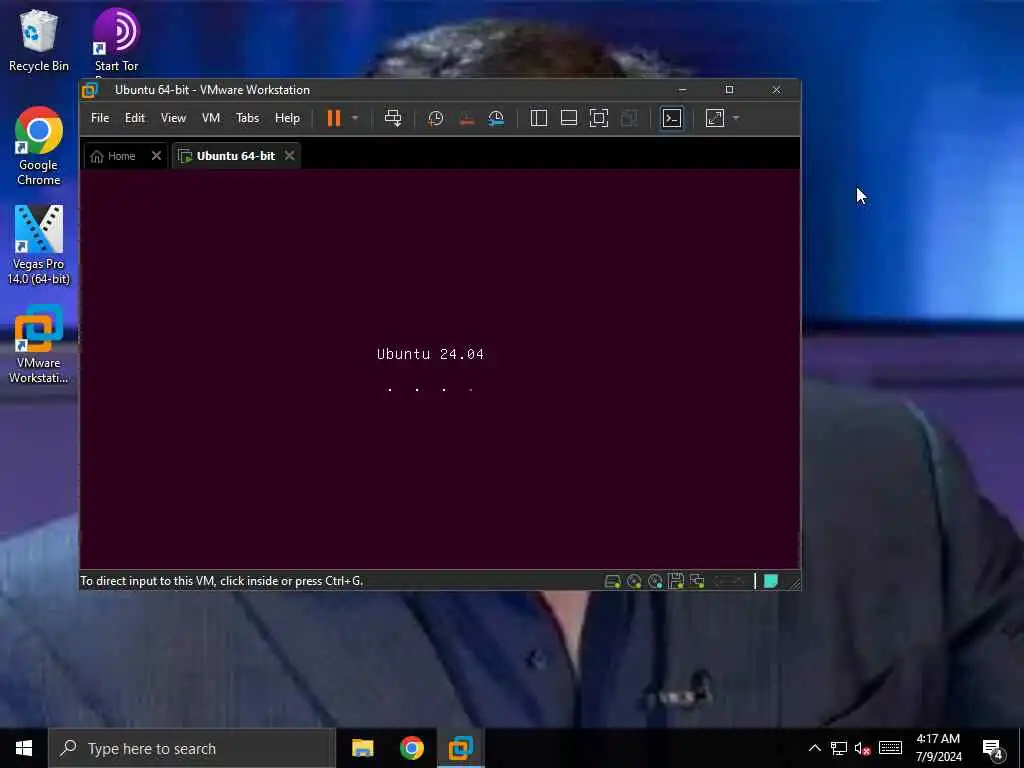The image size is (1024, 768).
Task: Take a snapshot of this virtual machine
Action: tap(436, 118)
